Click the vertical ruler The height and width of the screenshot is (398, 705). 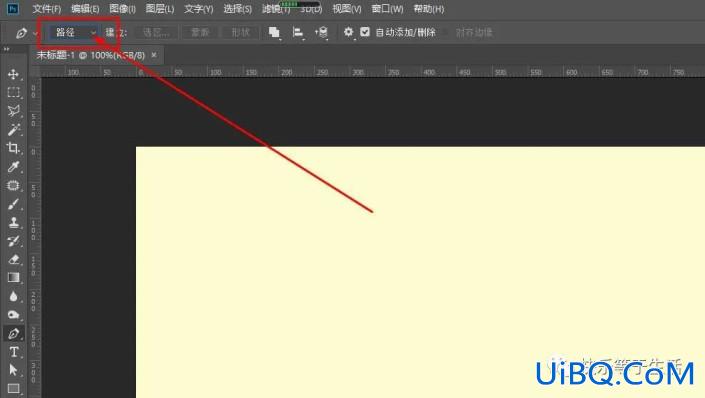point(34,237)
